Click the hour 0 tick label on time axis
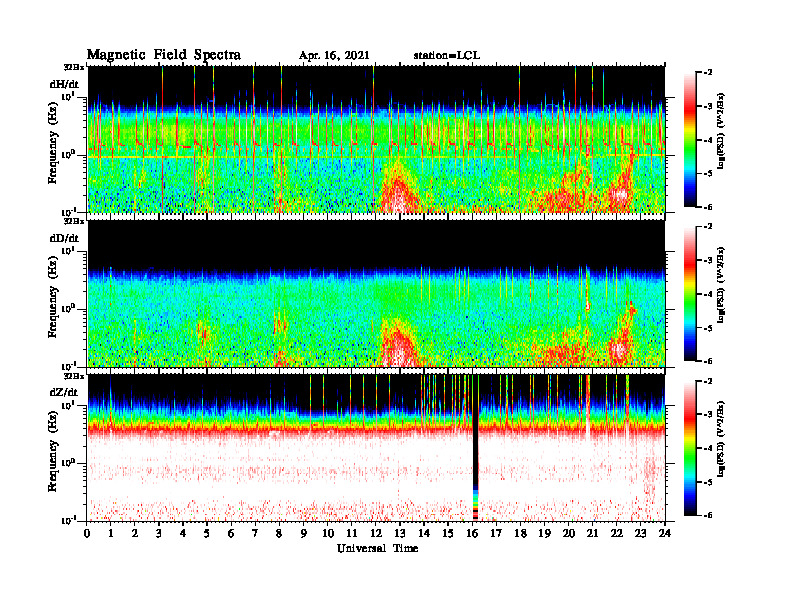The height and width of the screenshot is (612, 792). pos(87,534)
